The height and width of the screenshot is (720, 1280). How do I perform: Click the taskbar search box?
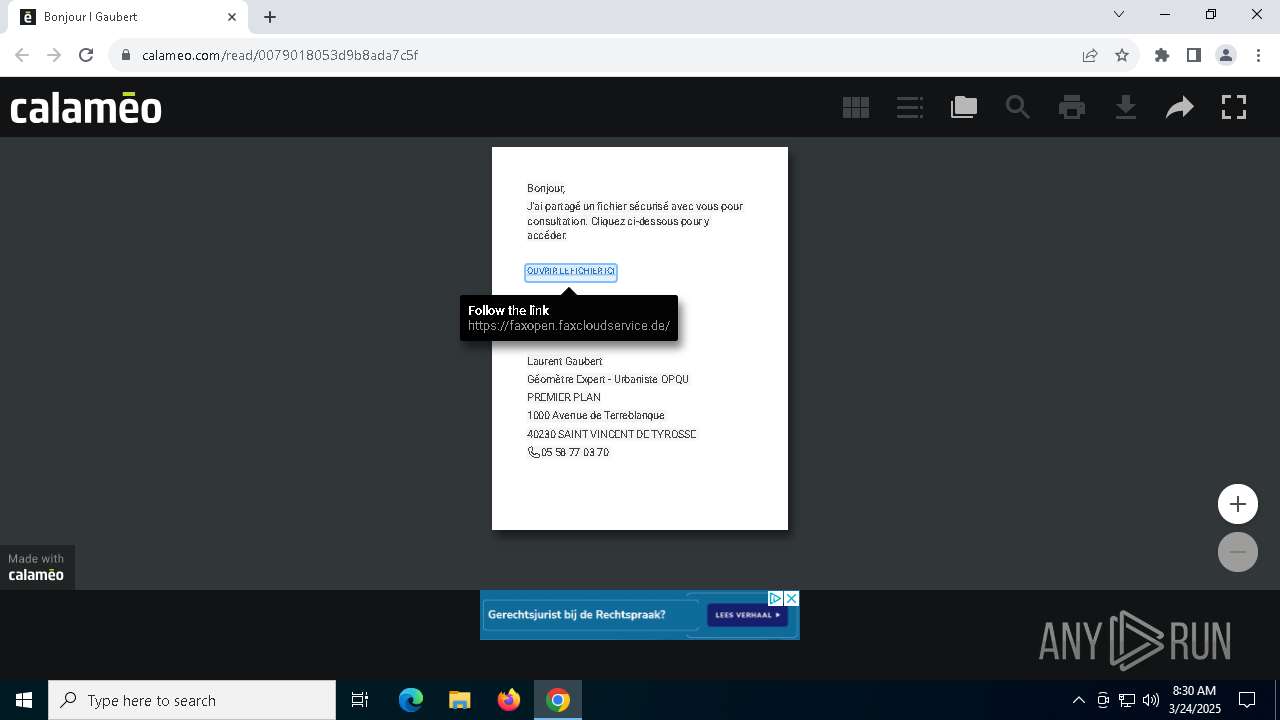click(x=192, y=700)
